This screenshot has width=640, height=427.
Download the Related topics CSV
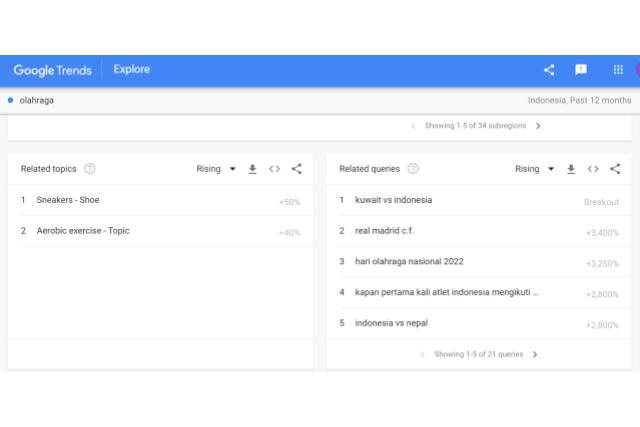253,169
